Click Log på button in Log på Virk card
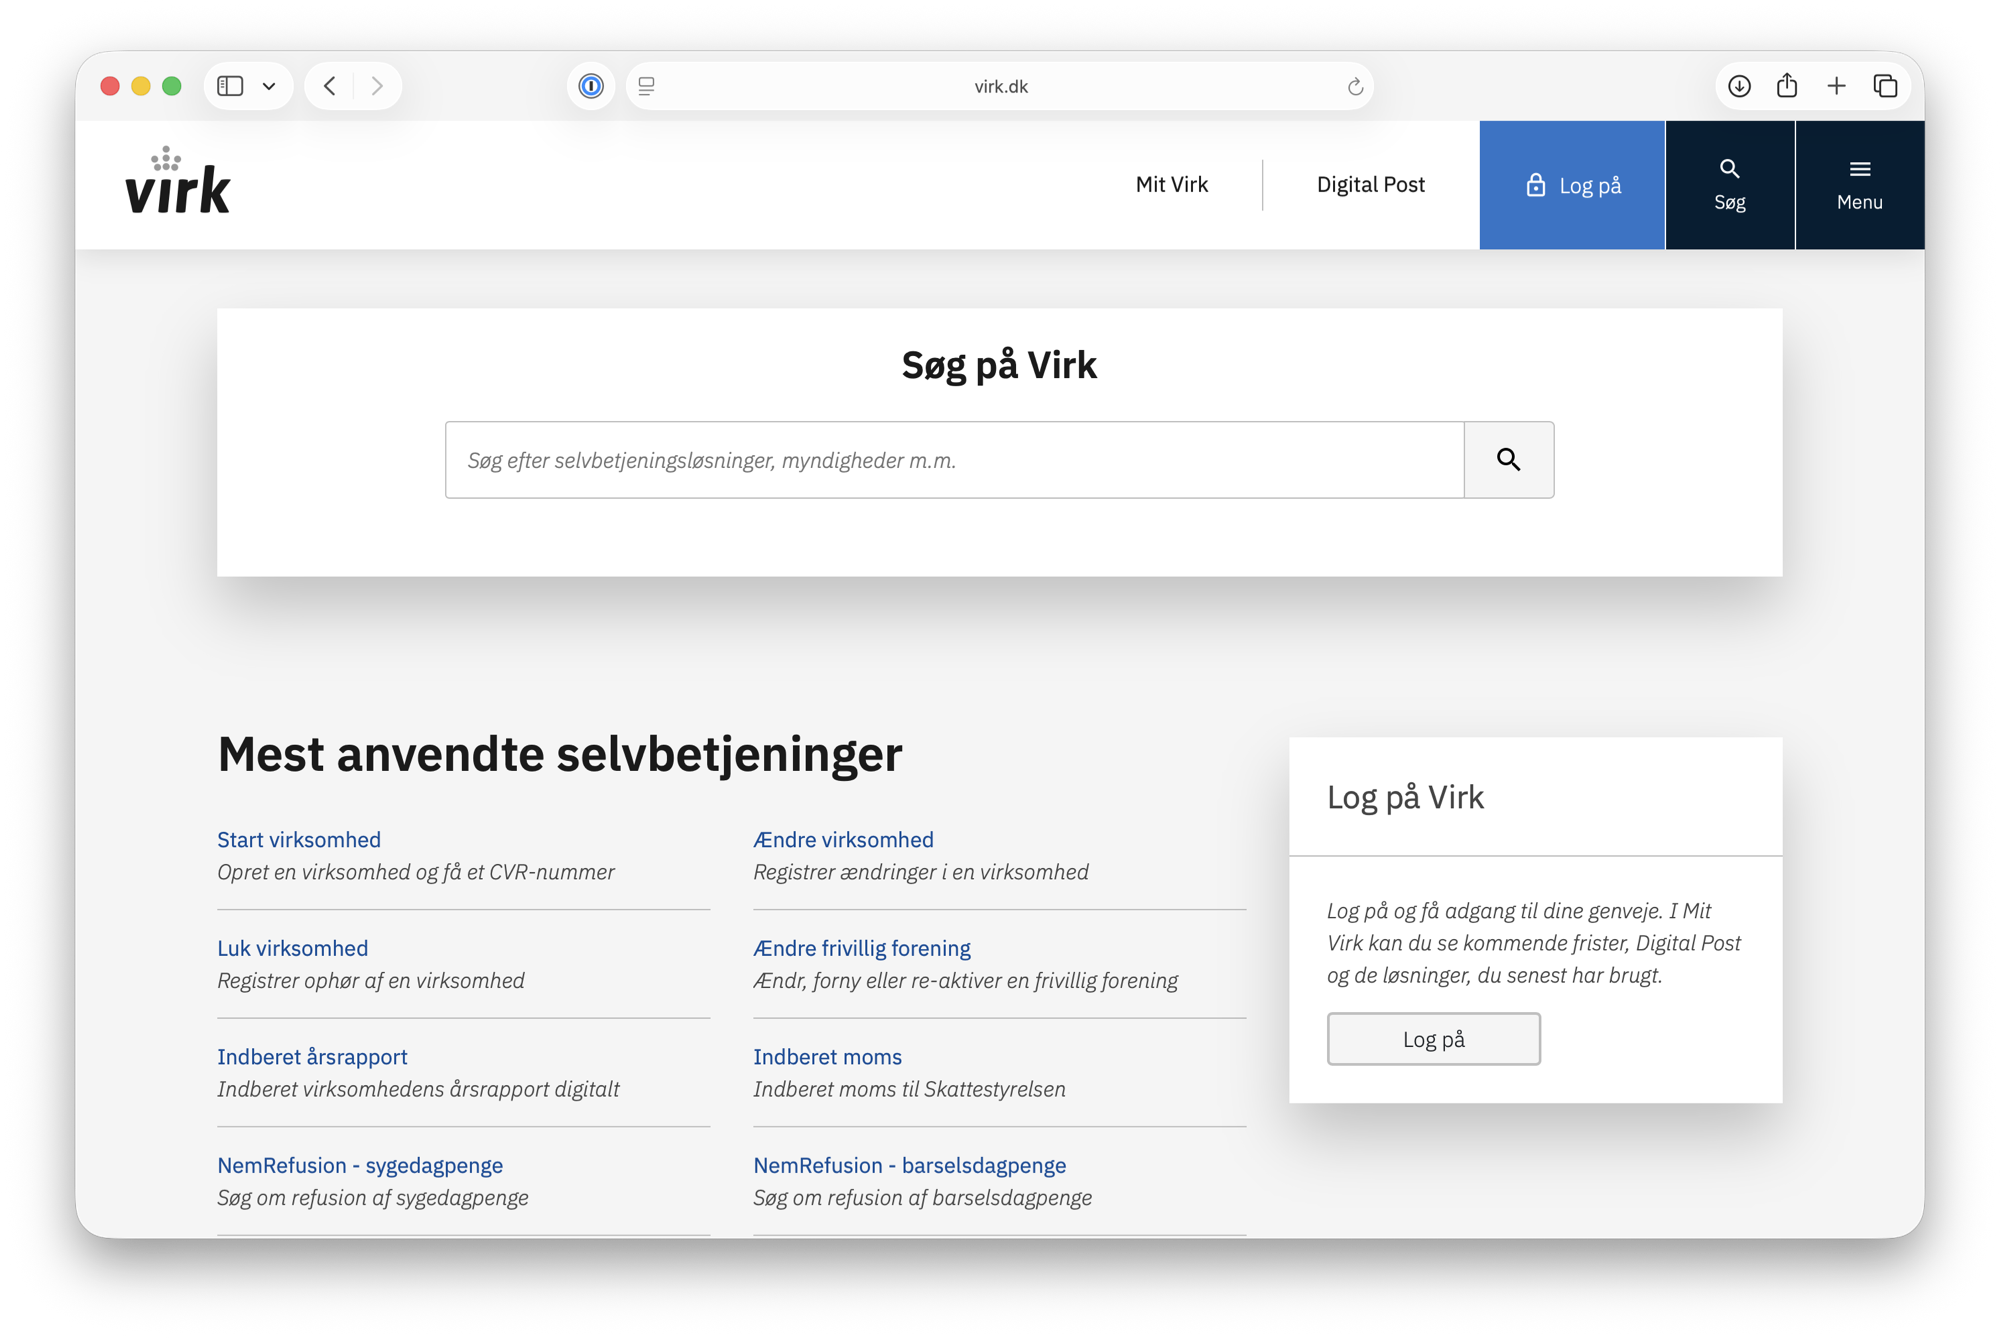The image size is (2000, 1338). pos(1433,1039)
